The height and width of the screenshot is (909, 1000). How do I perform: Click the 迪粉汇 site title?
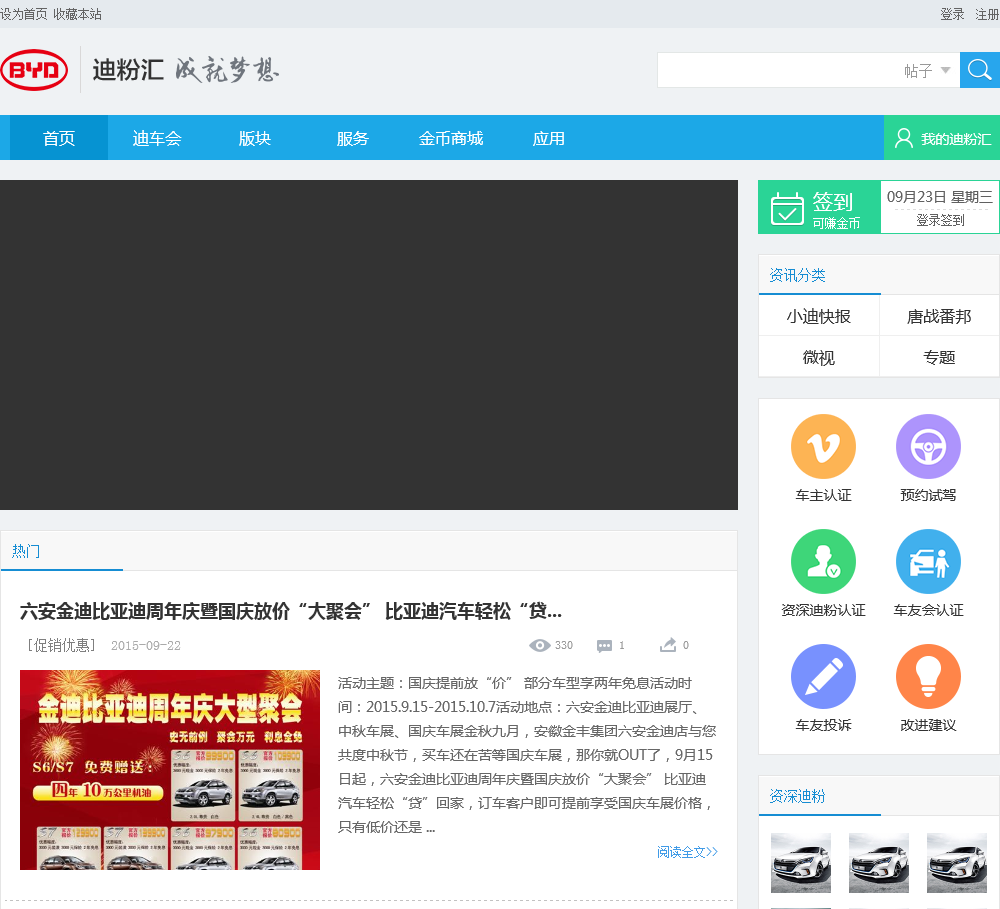pos(128,70)
